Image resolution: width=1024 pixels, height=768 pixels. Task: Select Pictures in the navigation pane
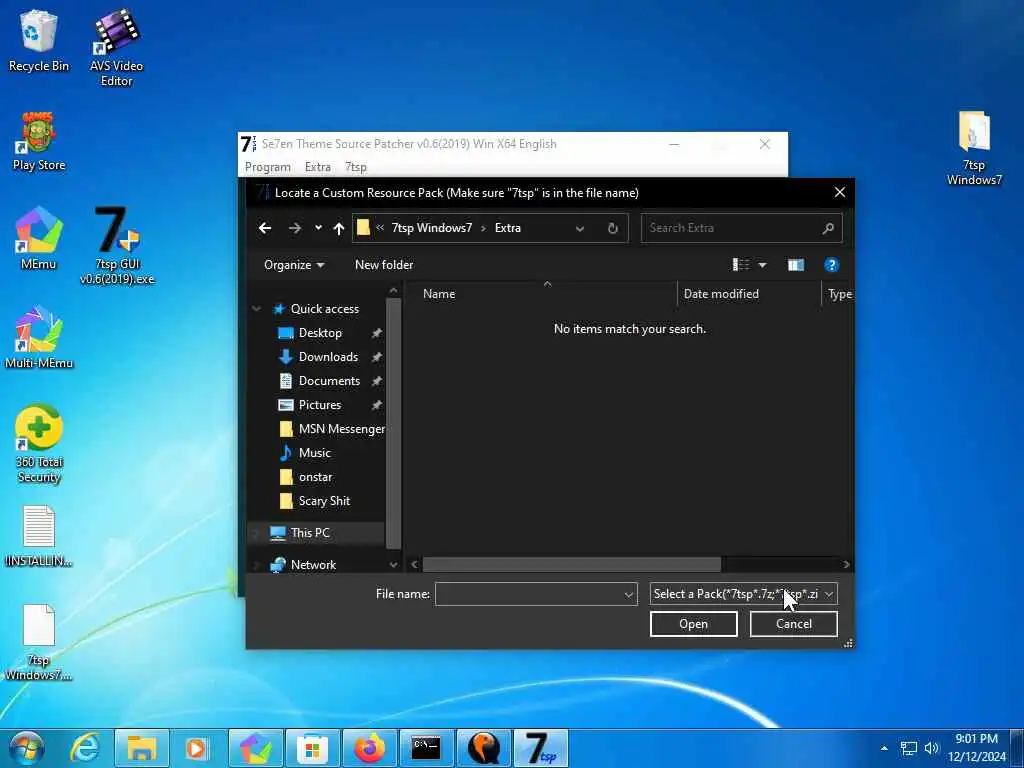(x=320, y=405)
